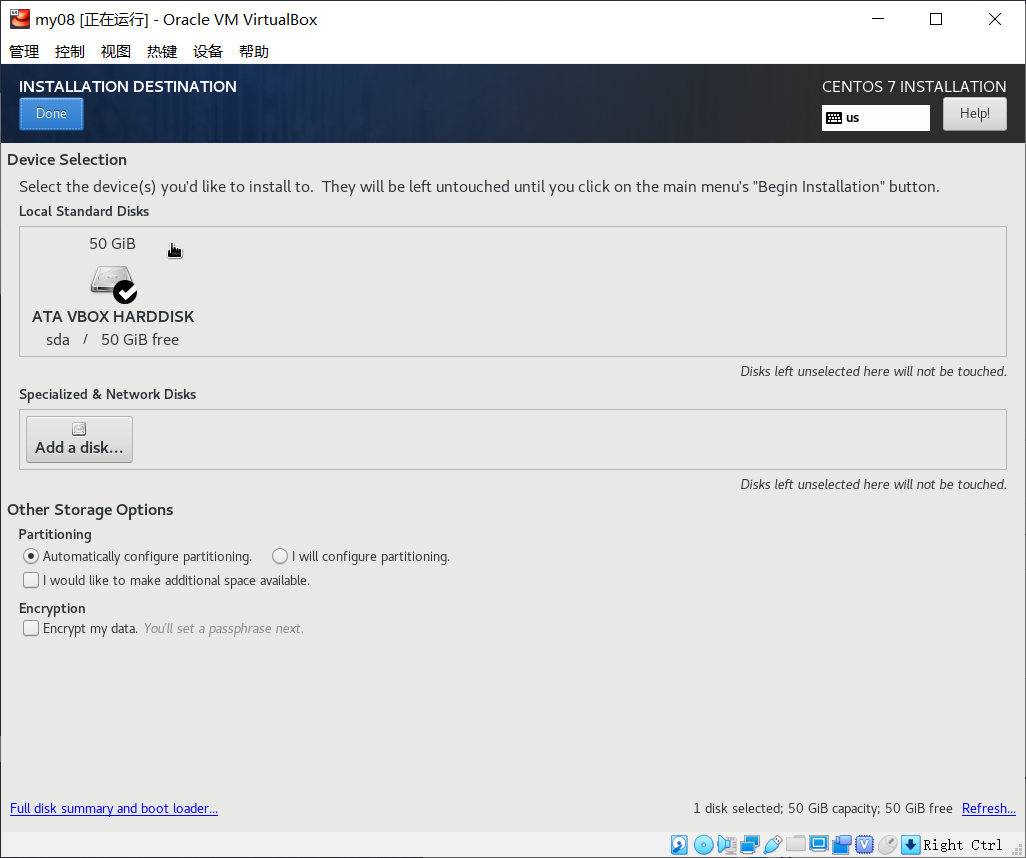This screenshot has height=858, width=1026.
Task: Select the ATA VBOX HARDDISK disk icon
Action: pos(113,283)
